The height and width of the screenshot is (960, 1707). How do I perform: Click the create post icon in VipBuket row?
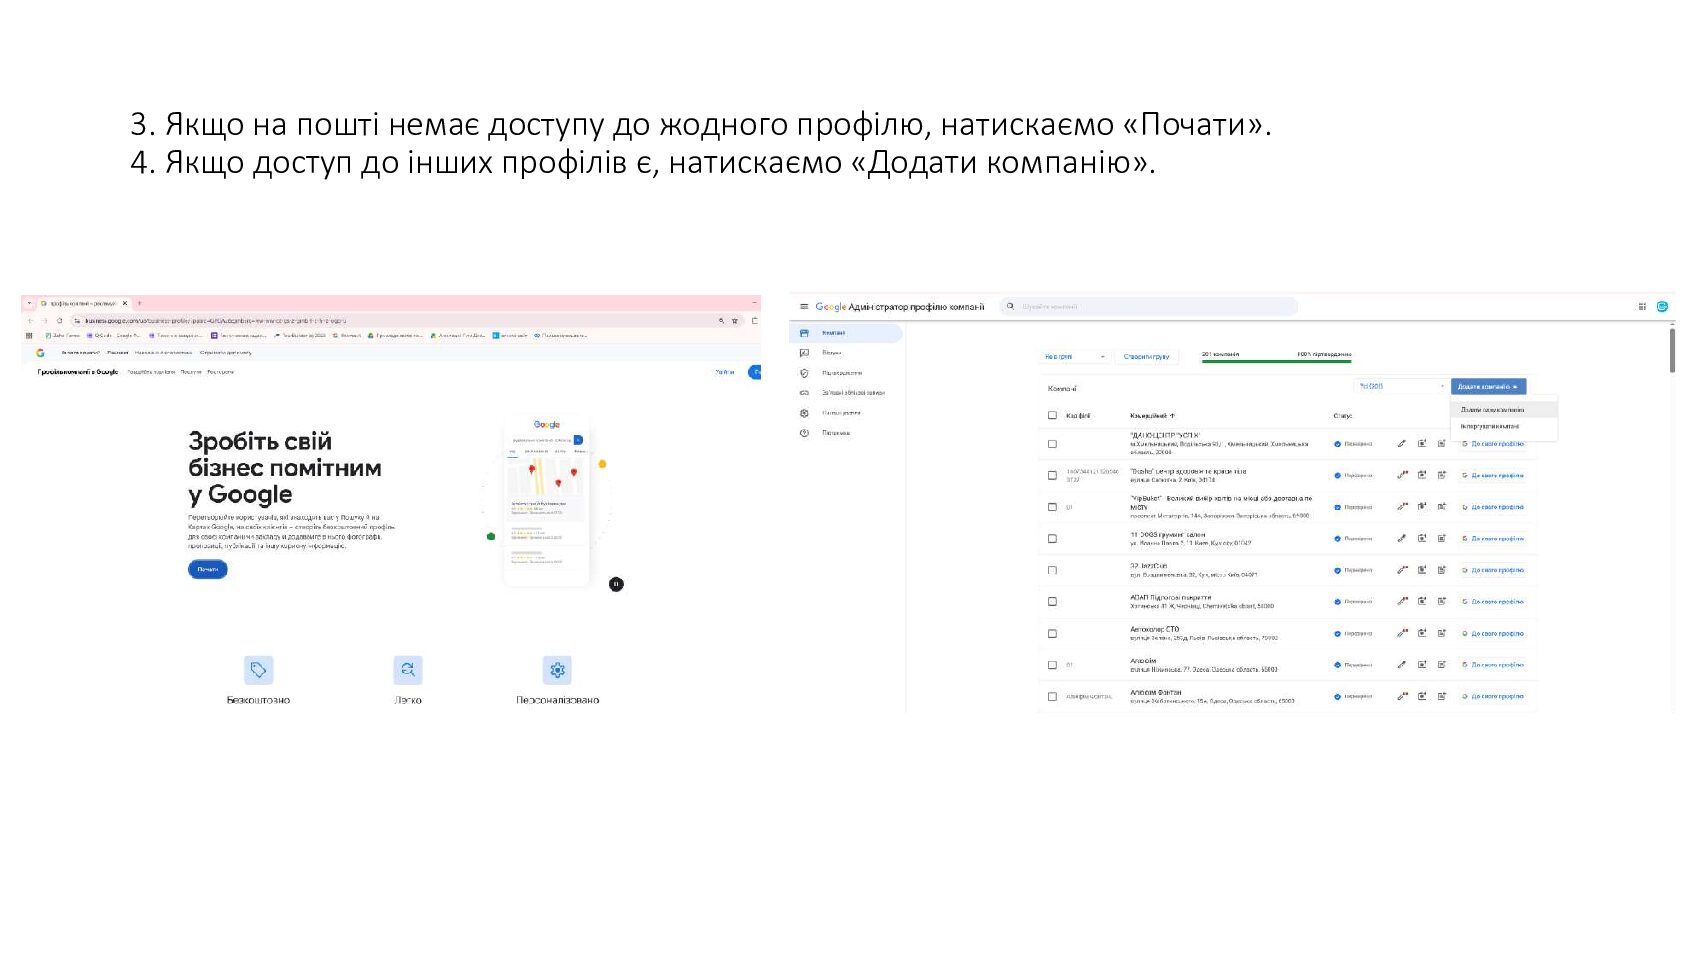tap(1442, 507)
